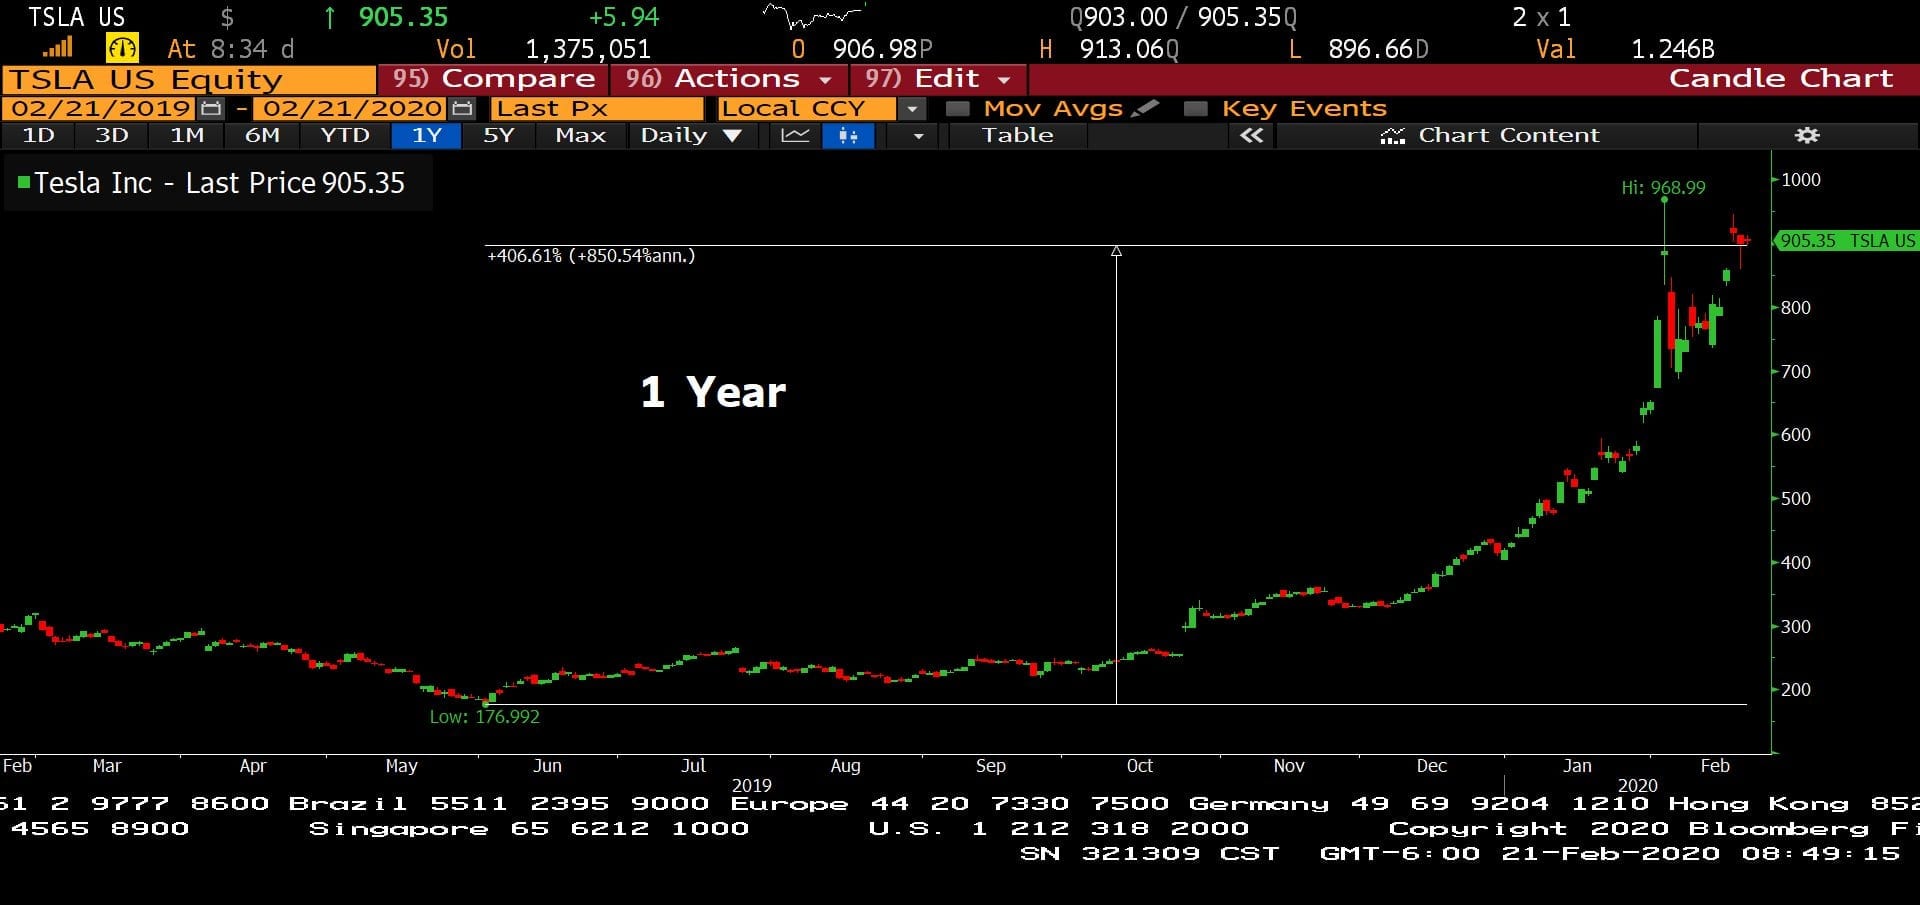
Task: Open calendar picker for end date 02/21/2020
Action: 462,108
